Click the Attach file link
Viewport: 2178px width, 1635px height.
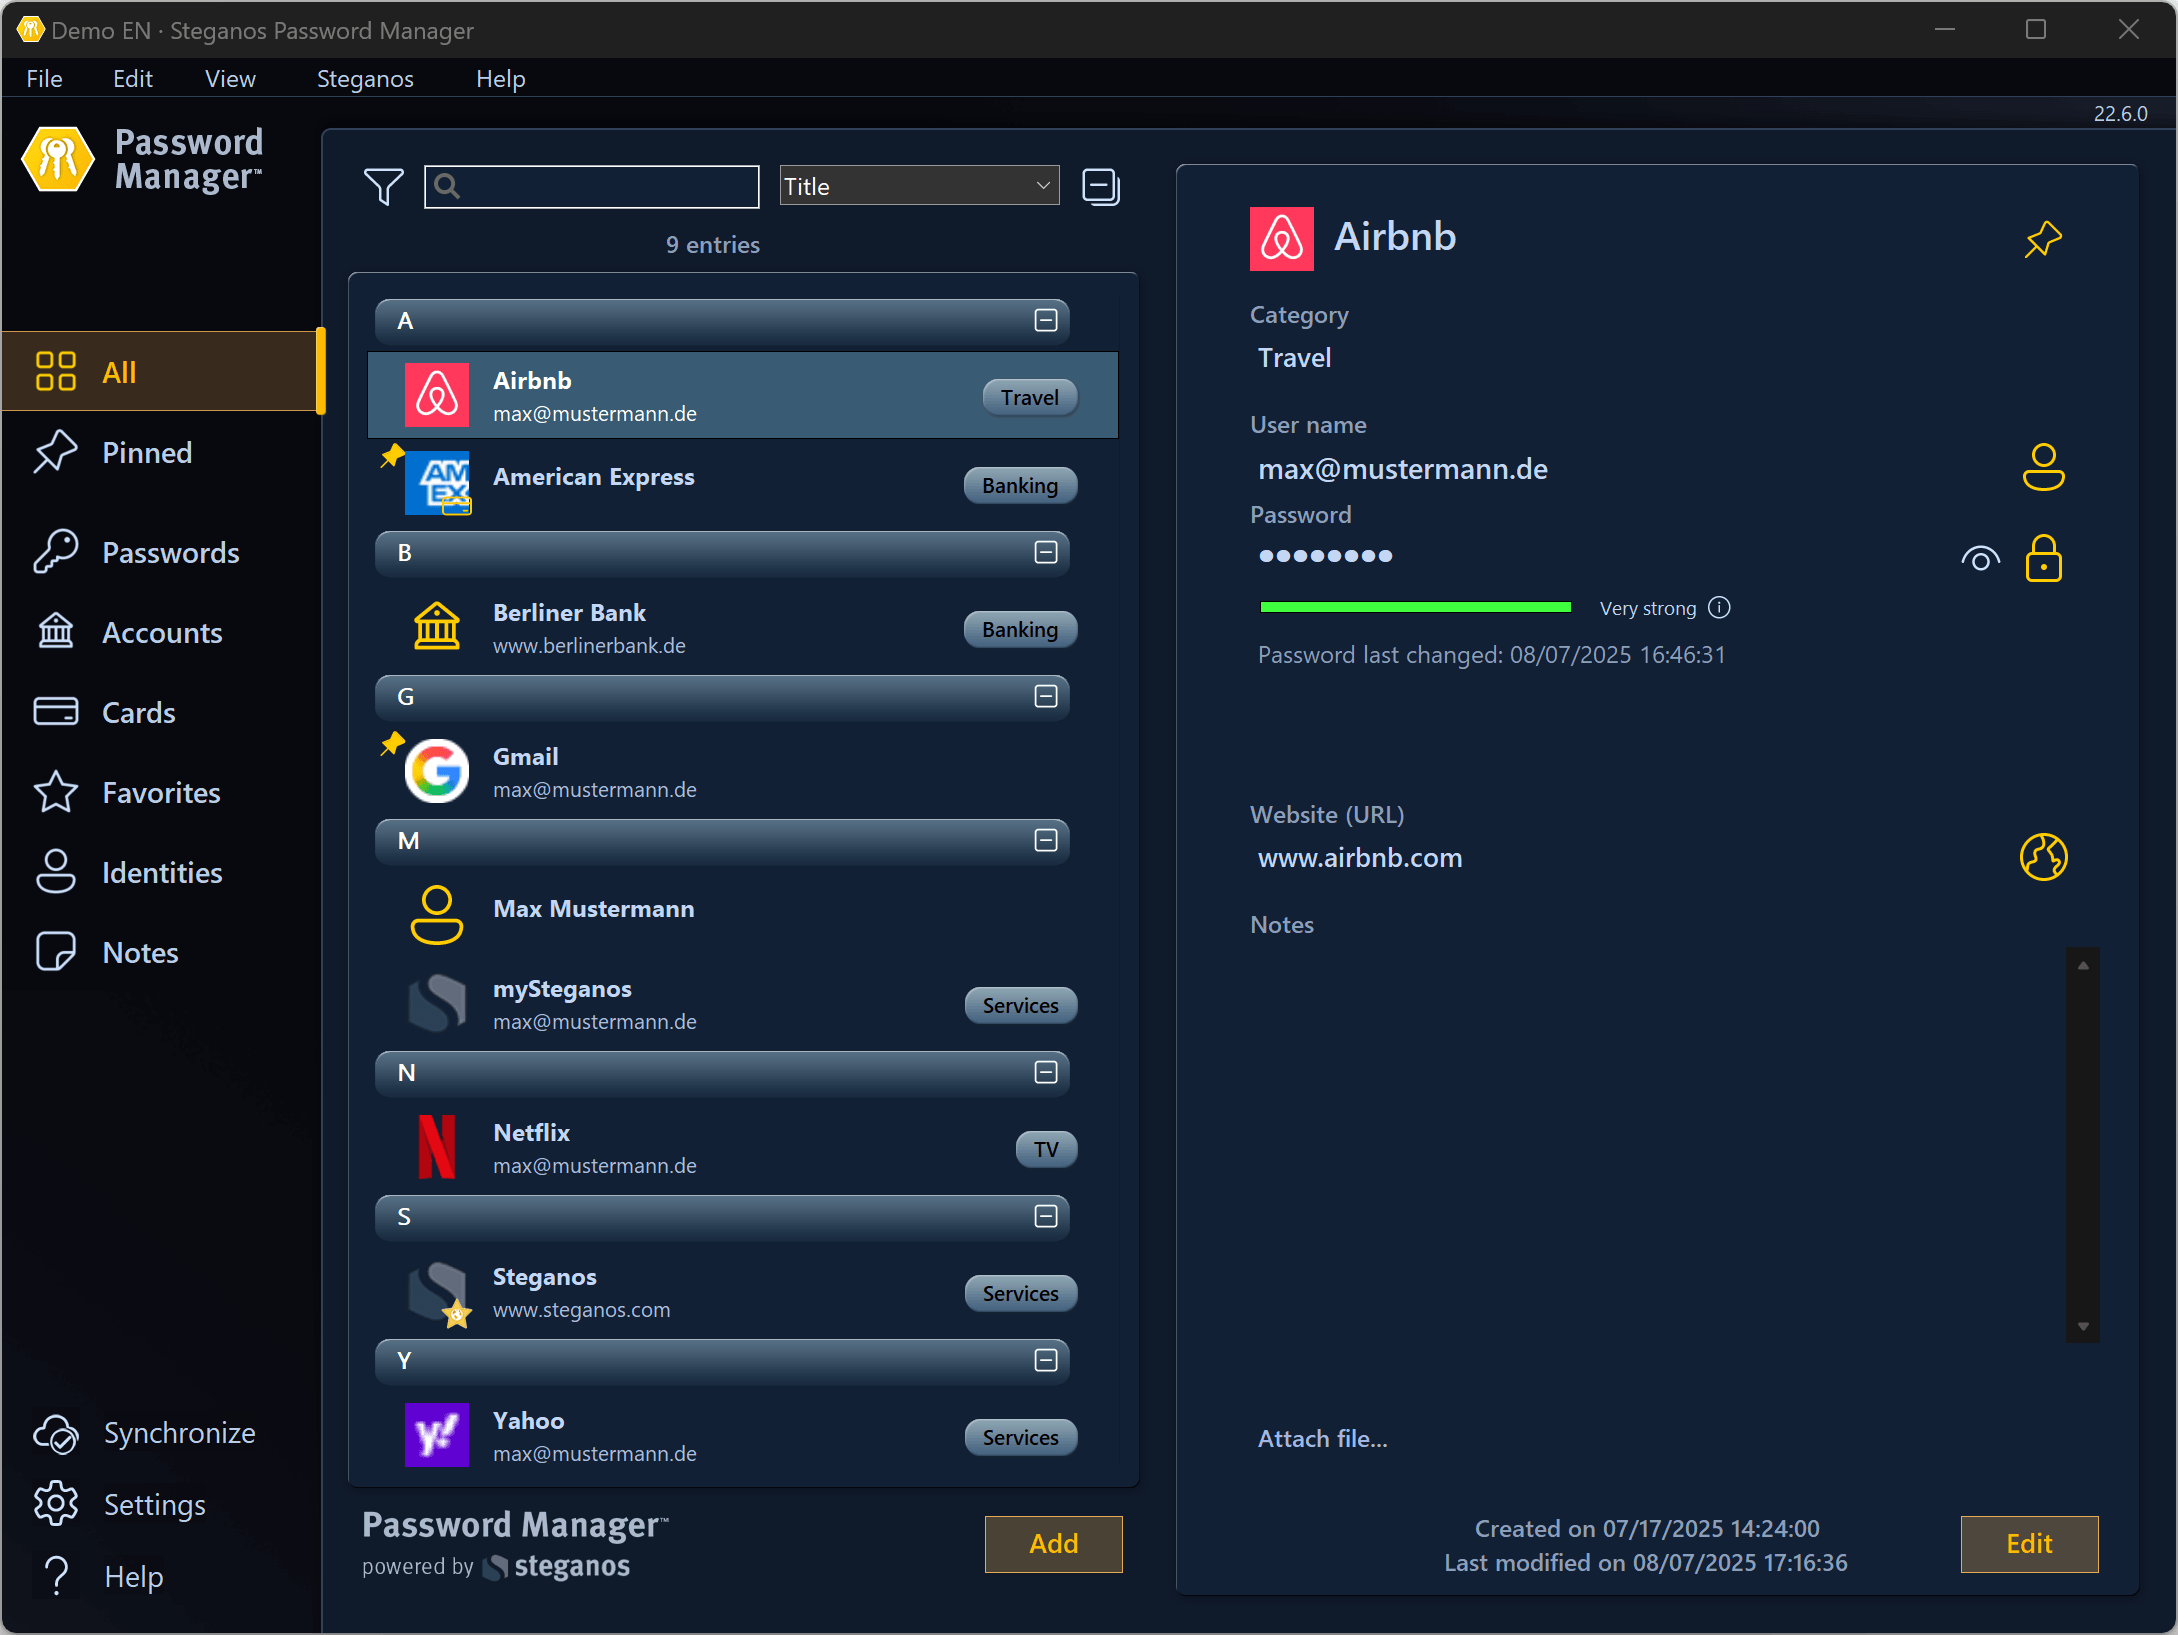[x=1322, y=1438]
